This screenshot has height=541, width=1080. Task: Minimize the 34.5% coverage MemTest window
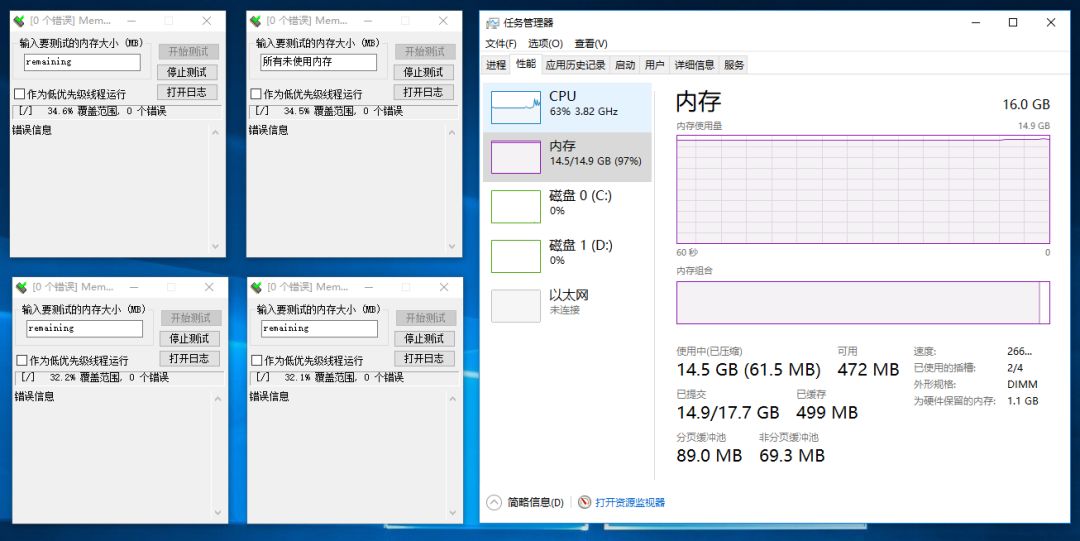click(367, 21)
